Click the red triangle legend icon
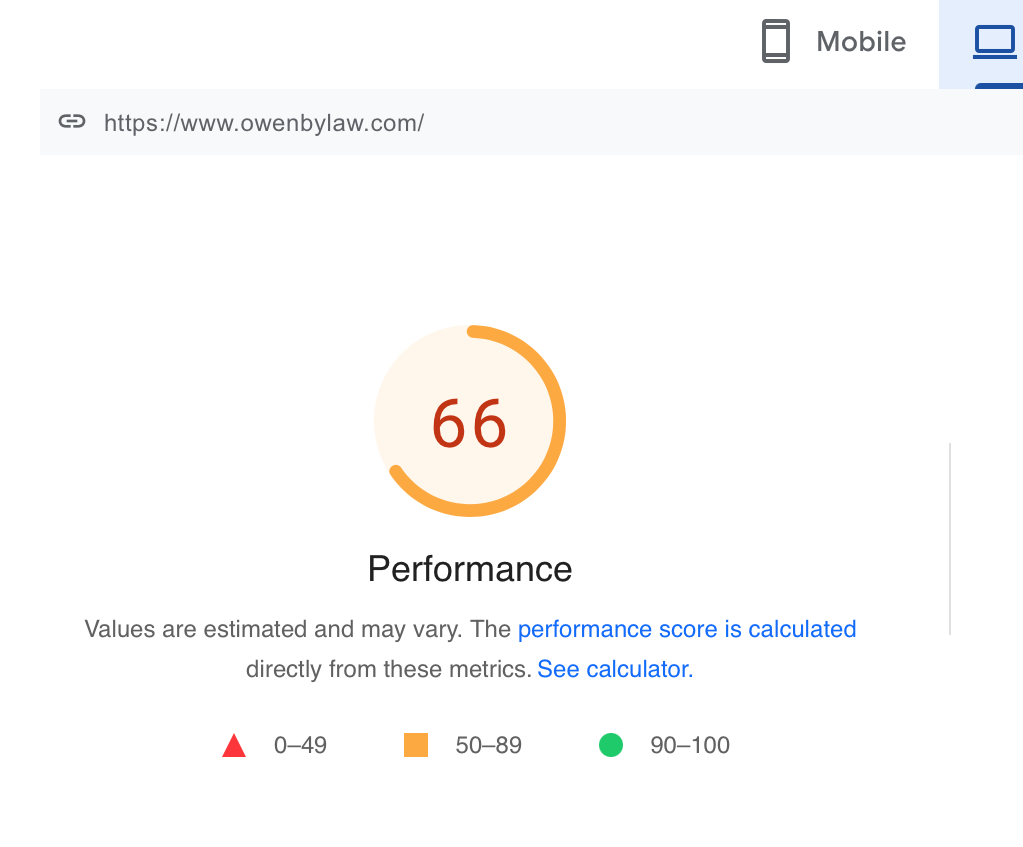The width and height of the screenshot is (1023, 847). 234,745
